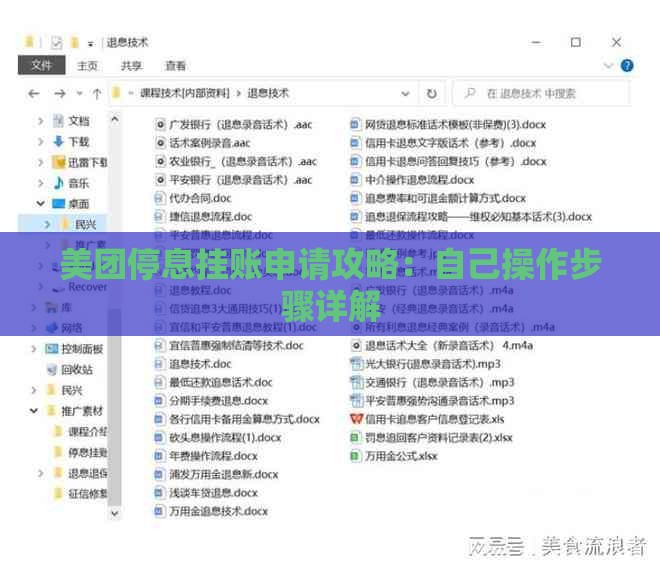Click the 下载 download arrow icon in tree
660x568 pixels.
(59, 141)
